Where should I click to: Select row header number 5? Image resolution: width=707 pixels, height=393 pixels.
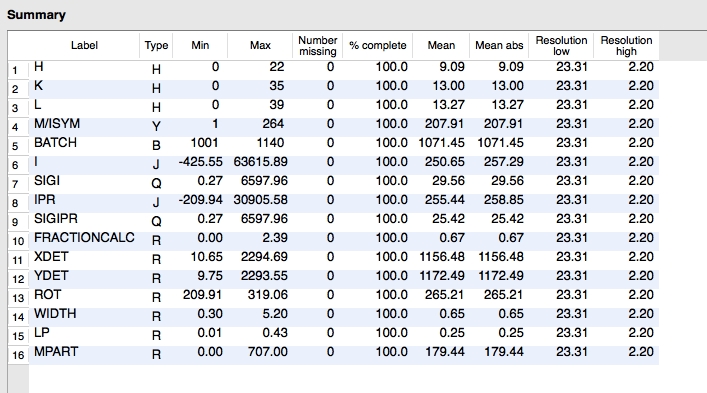[x=18, y=146]
